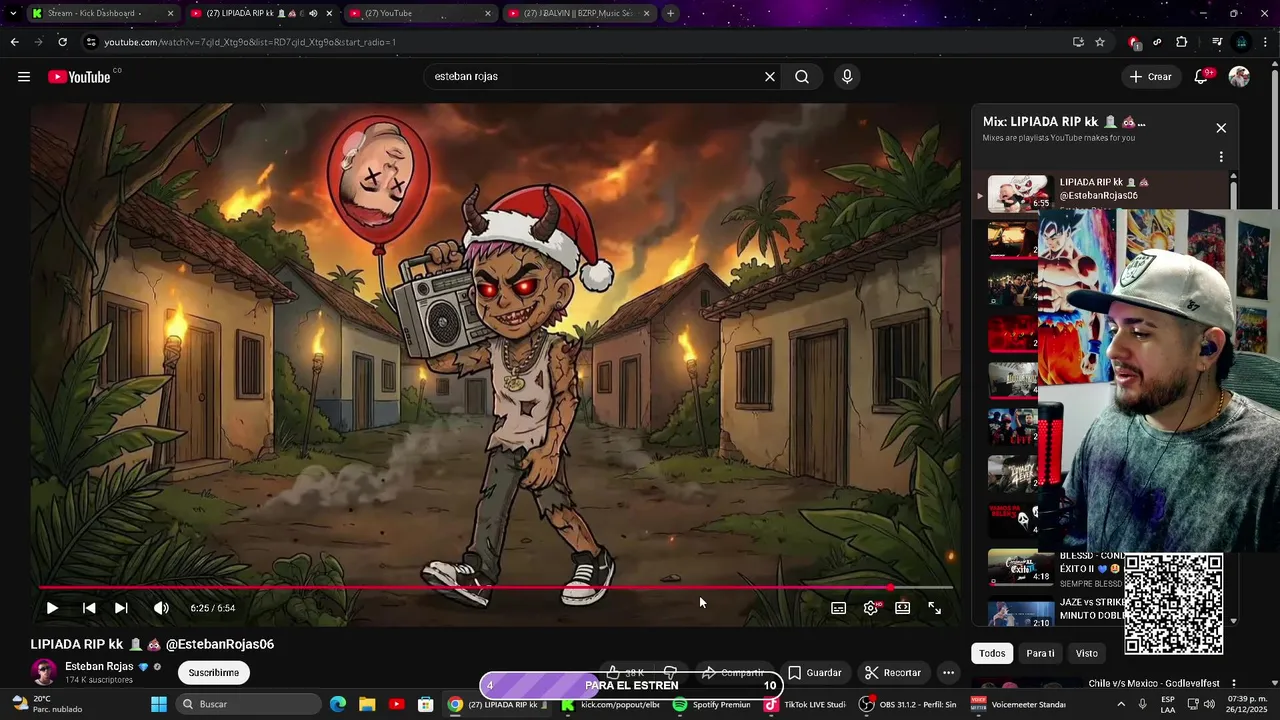
Task: Go to YouTube home via logo
Action: pos(79,77)
